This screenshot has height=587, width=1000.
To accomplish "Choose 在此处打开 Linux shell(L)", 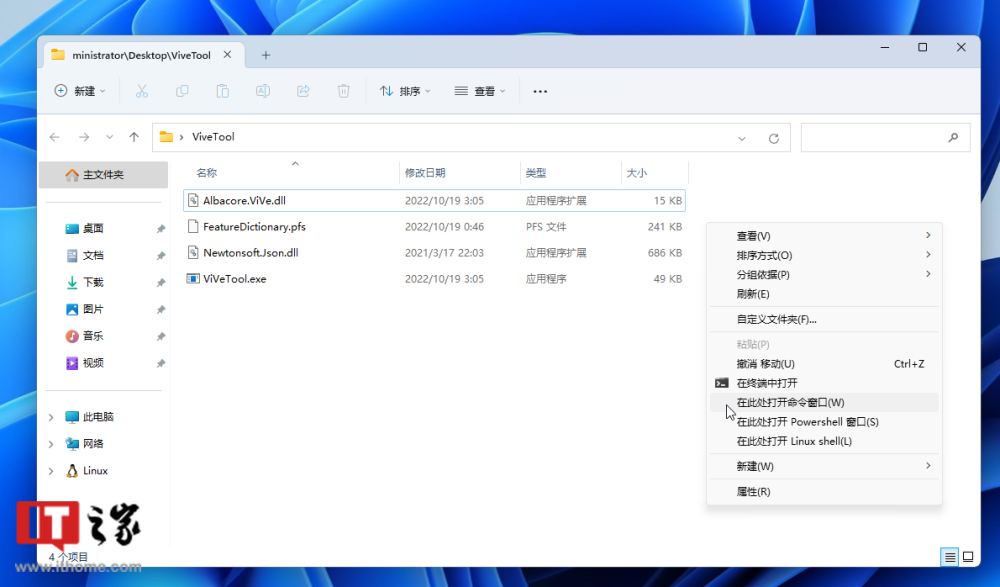I will click(x=824, y=441).
